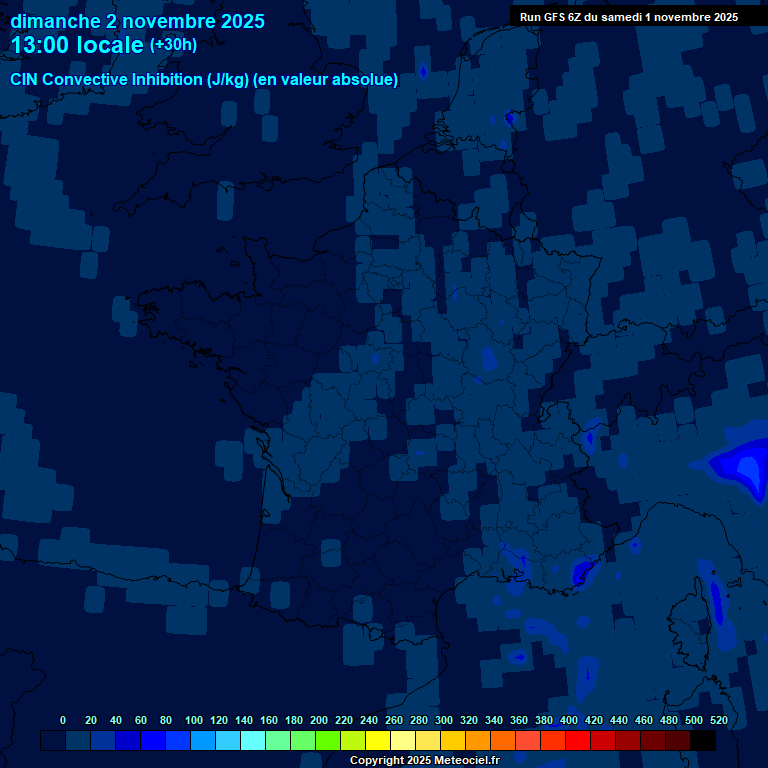The height and width of the screenshot is (768, 768).
Task: Click the Run GFS 6Z header label
Action: [x=629, y=17]
